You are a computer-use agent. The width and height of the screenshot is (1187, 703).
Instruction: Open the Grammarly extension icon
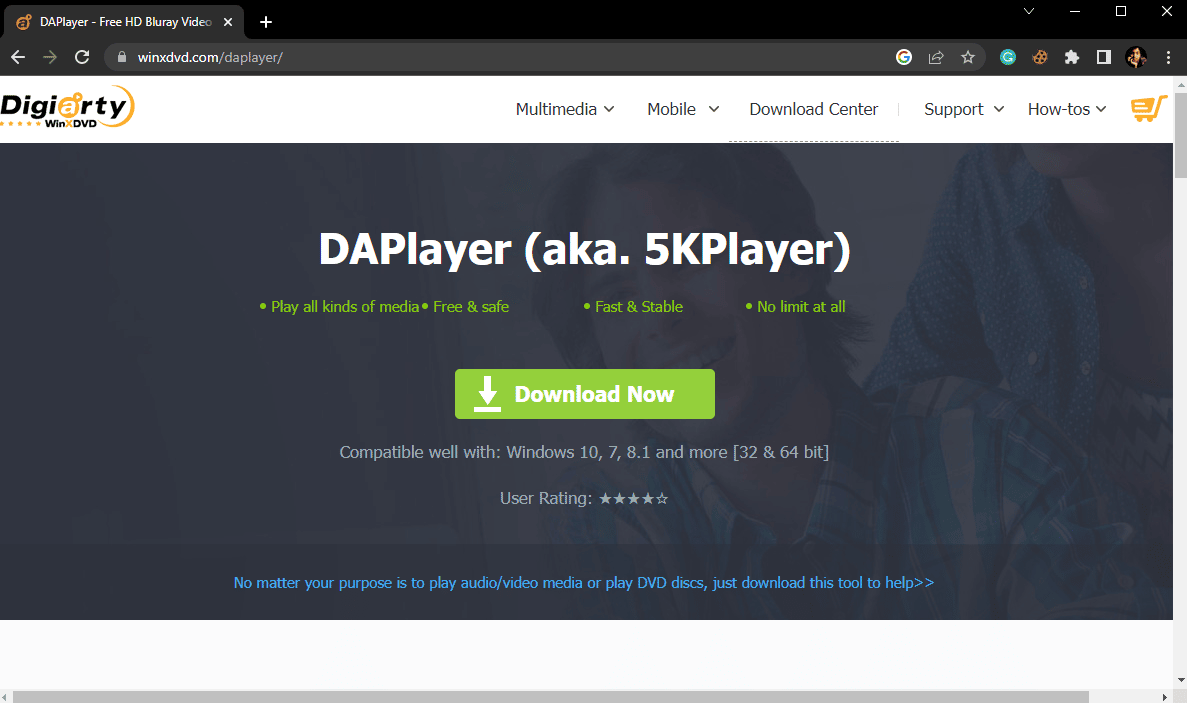[1008, 58]
